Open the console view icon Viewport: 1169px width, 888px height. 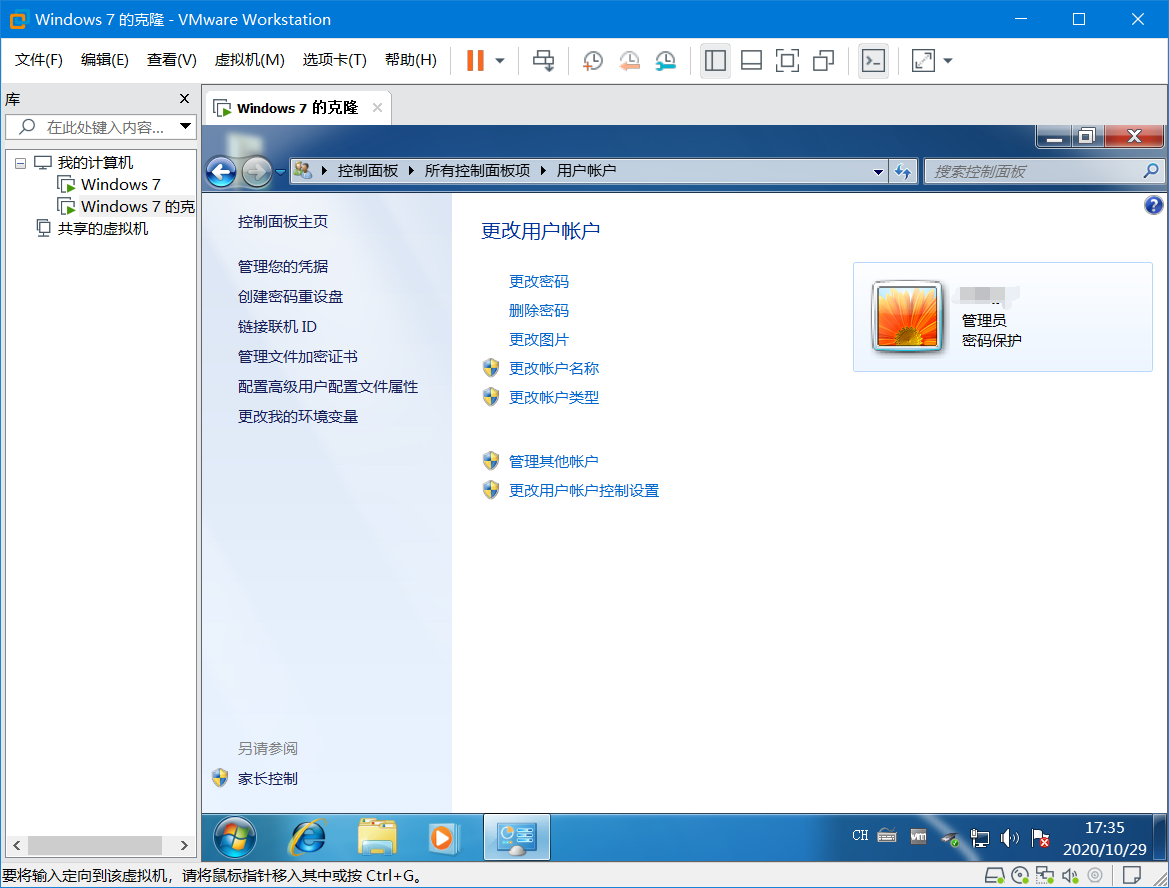(x=873, y=60)
